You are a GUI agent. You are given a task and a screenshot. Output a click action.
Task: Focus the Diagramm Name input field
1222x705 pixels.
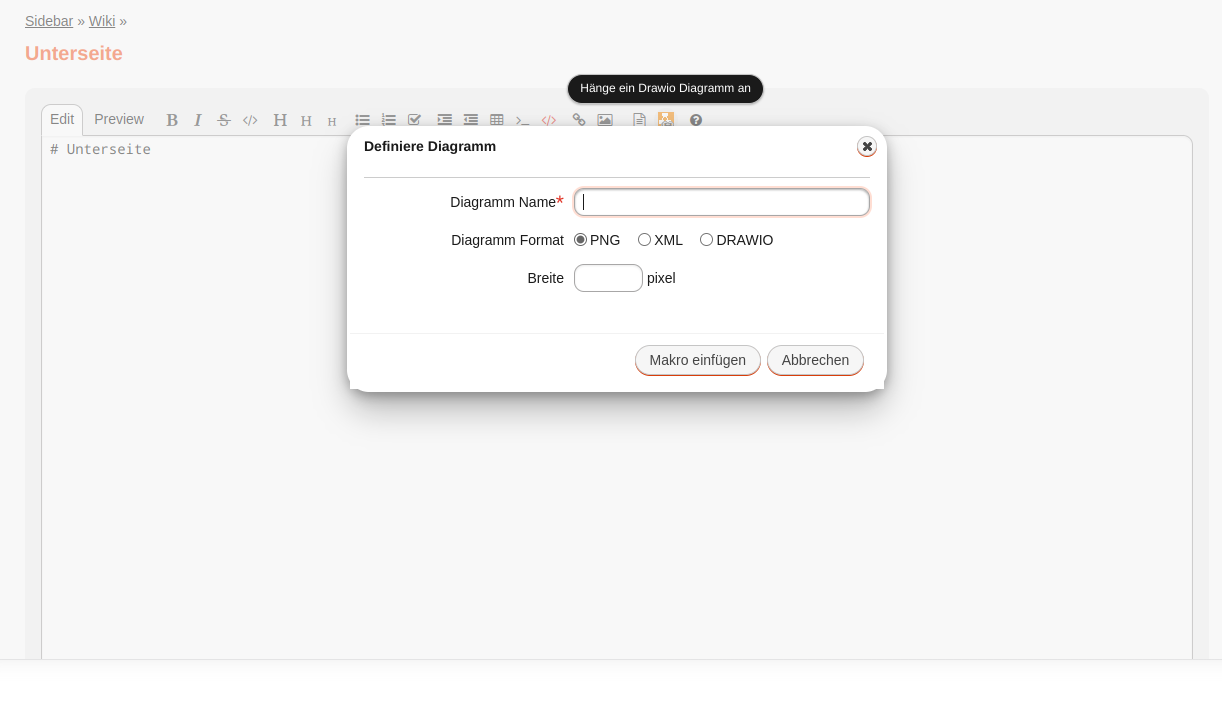(721, 202)
